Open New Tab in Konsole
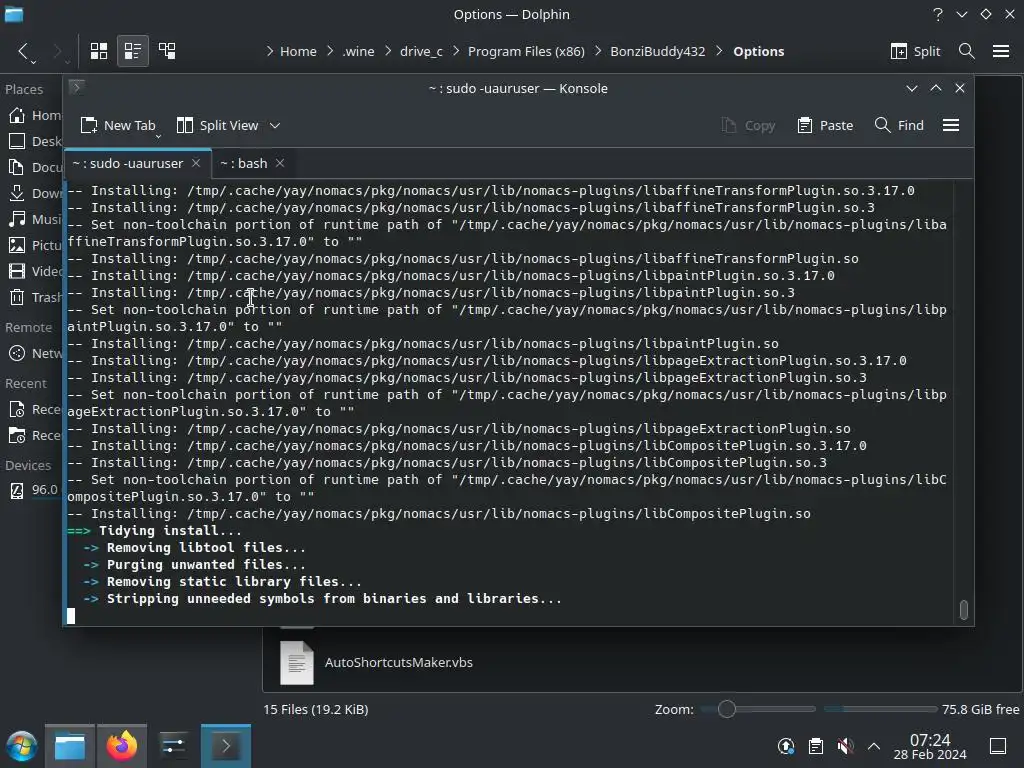This screenshot has width=1024, height=768. coord(118,125)
